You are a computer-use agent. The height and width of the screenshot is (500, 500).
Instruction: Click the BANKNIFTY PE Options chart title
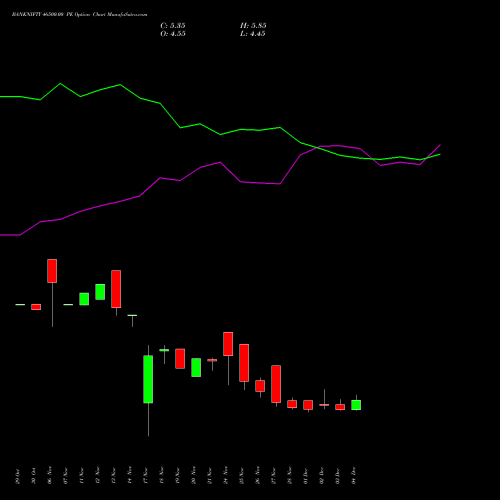[79, 15]
